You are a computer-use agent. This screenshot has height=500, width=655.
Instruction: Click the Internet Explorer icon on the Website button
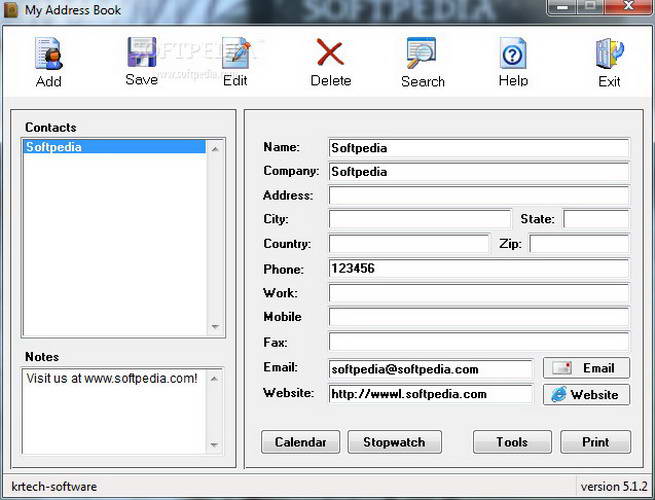[x=559, y=394]
